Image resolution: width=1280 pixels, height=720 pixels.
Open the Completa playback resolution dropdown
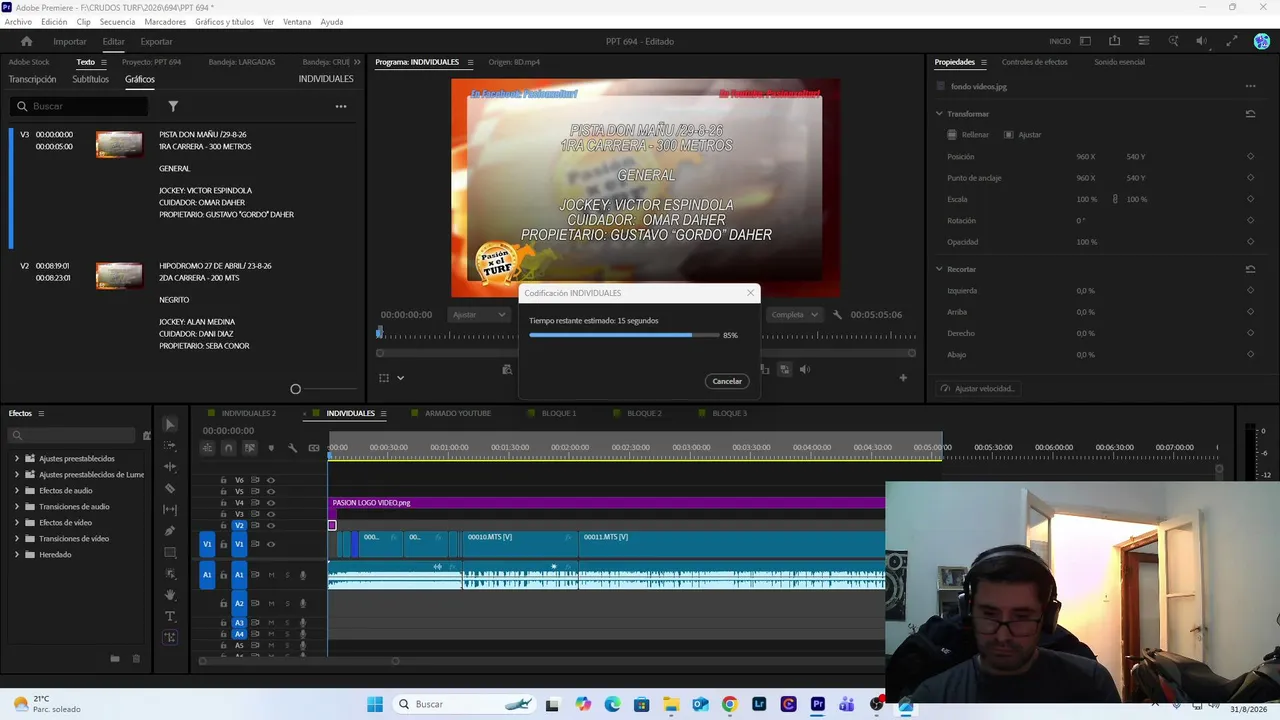794,315
